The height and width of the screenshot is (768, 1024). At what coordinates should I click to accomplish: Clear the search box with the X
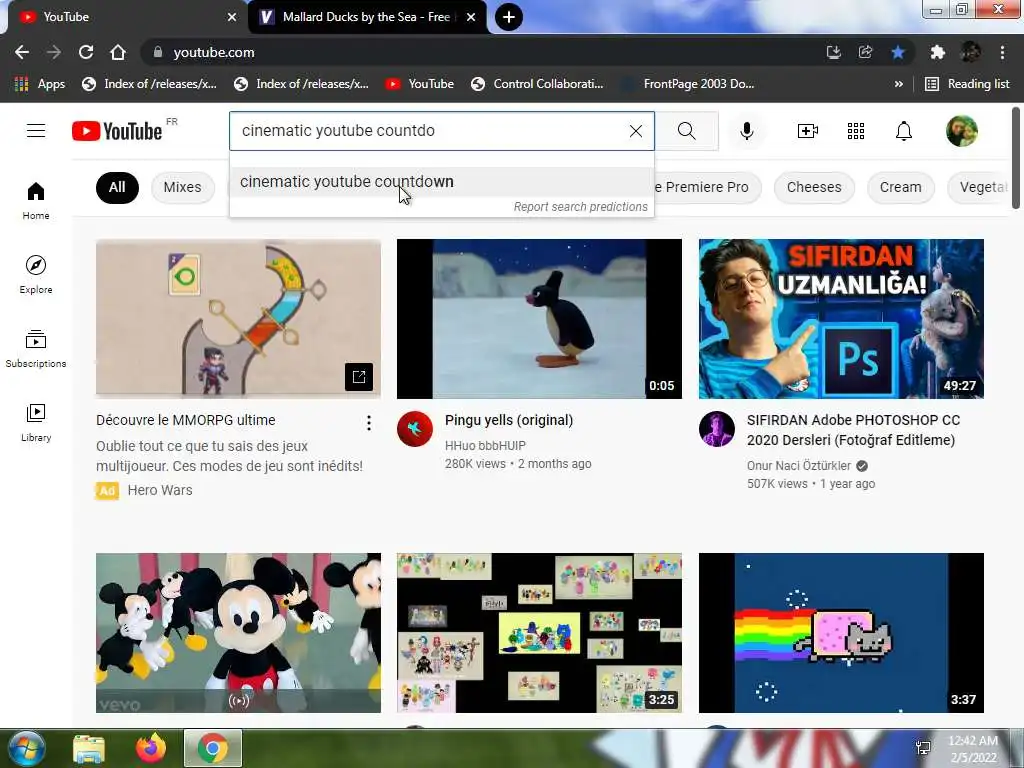635,131
